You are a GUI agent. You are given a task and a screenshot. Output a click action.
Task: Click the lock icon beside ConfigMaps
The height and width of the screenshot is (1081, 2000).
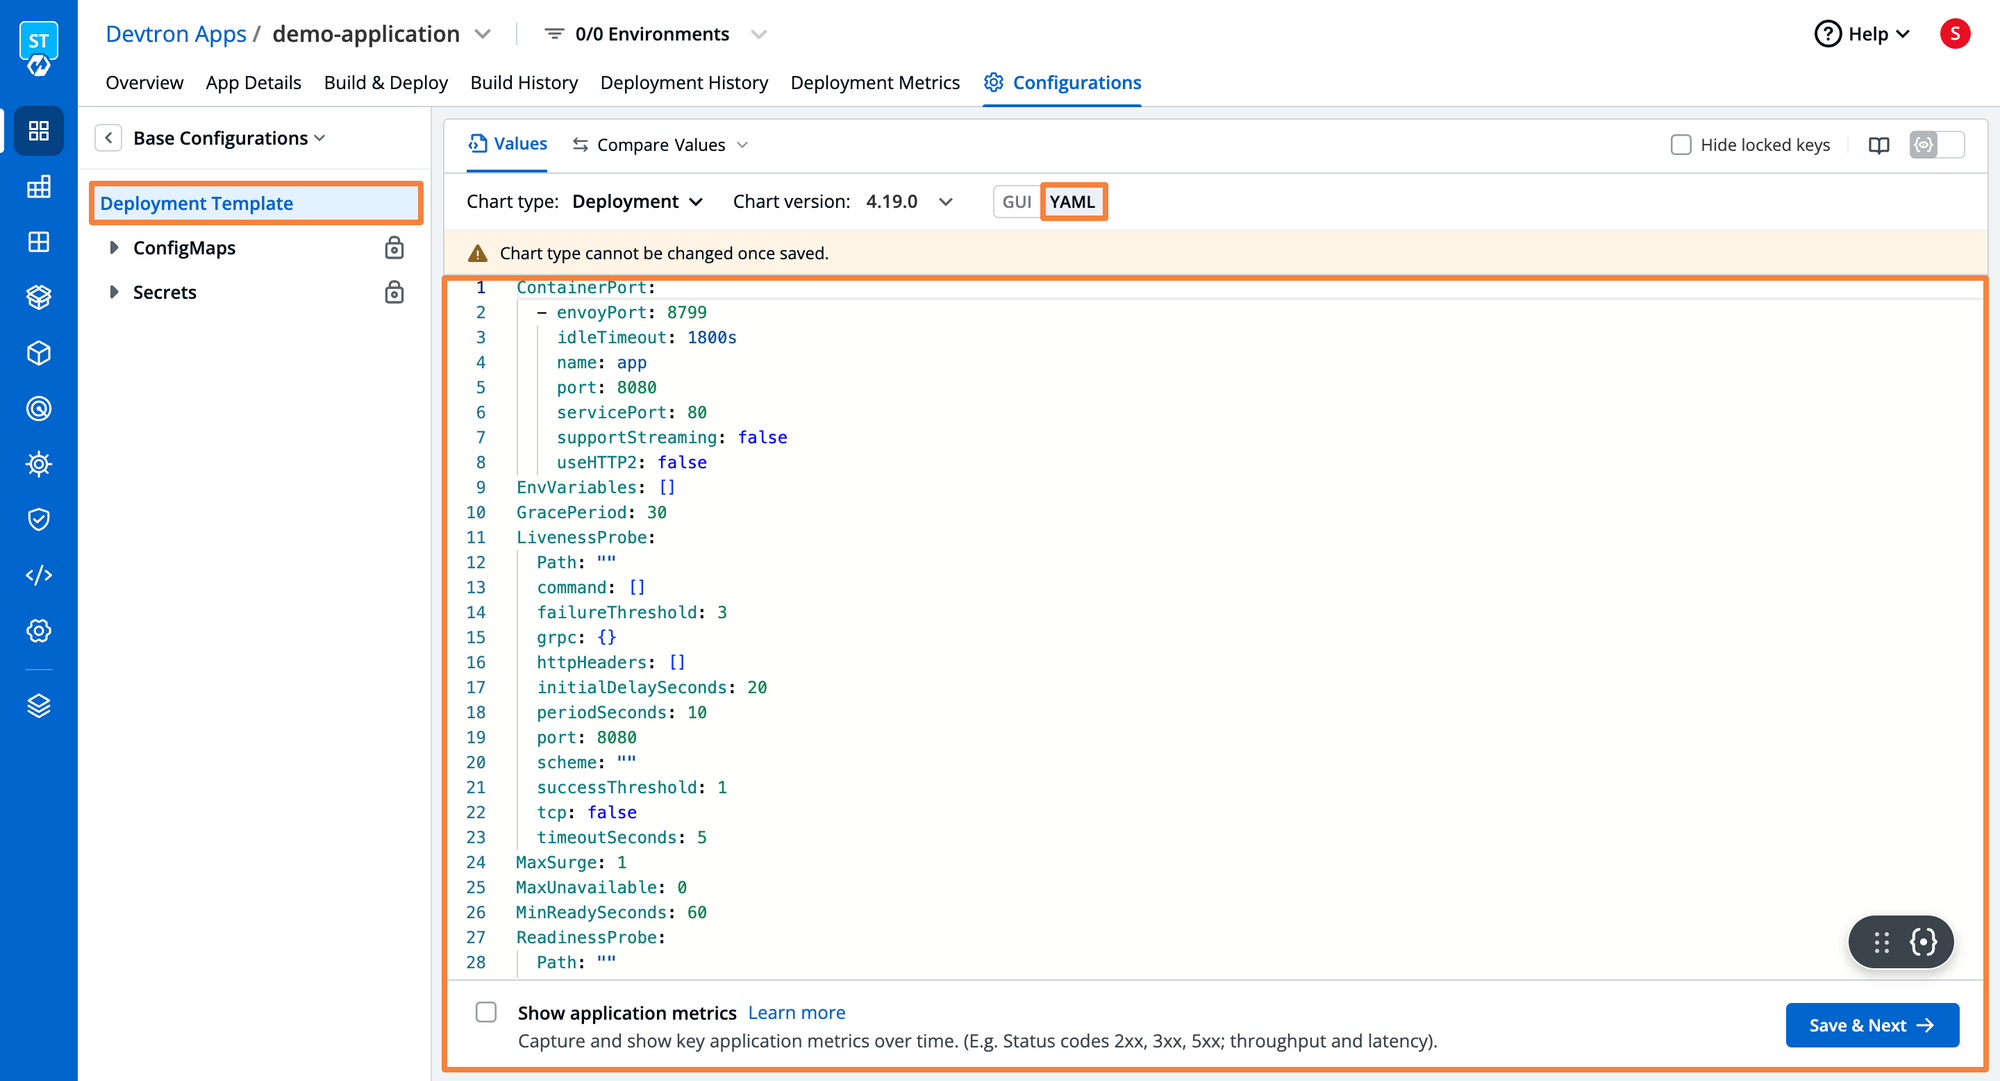click(x=394, y=248)
